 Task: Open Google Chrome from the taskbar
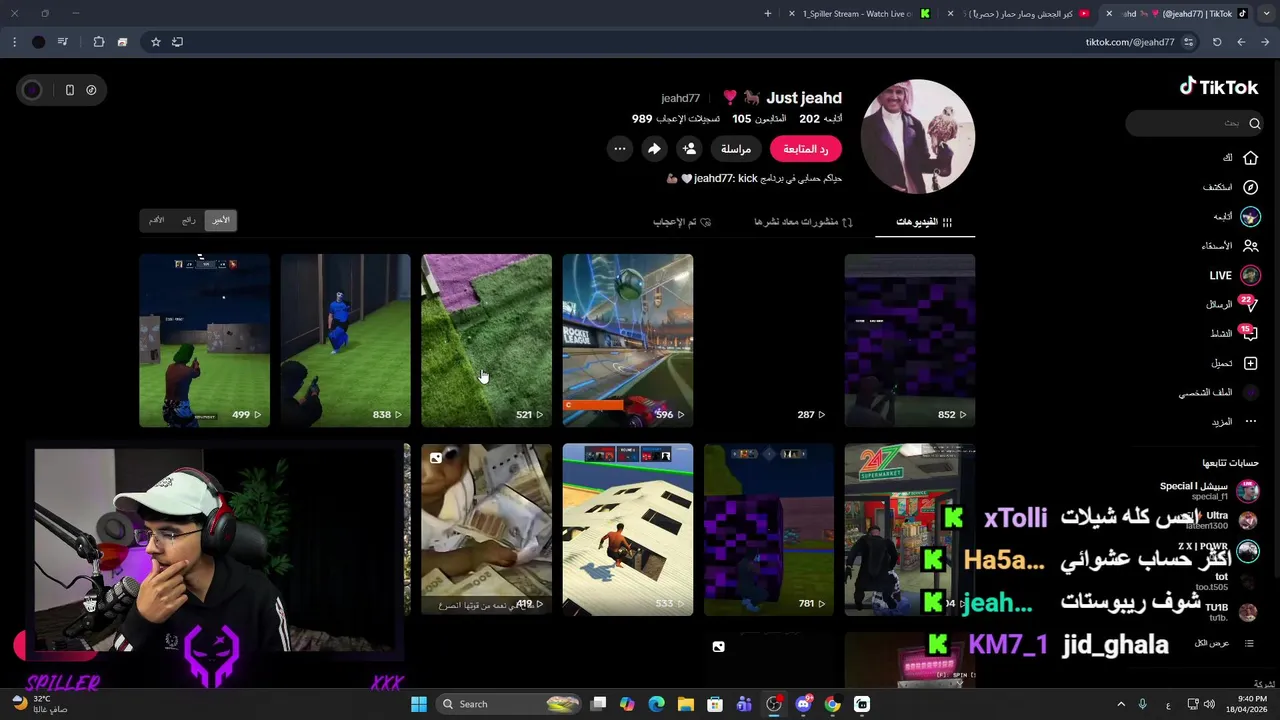pyautogui.click(x=832, y=704)
